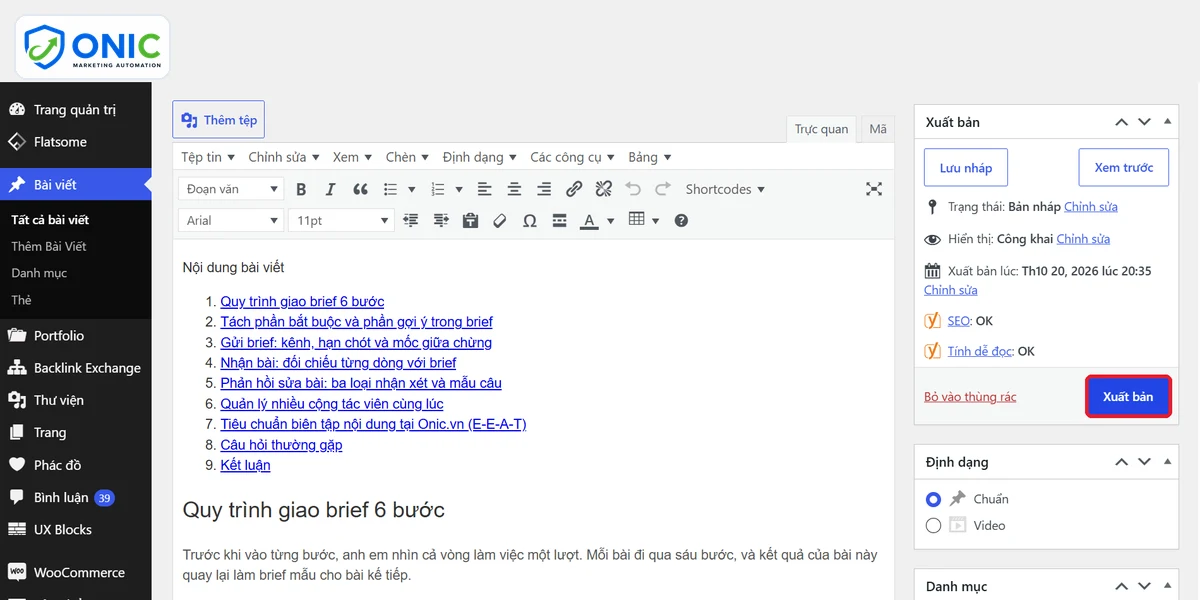Apply numbered list formatting
The image size is (1200, 600).
pos(437,189)
